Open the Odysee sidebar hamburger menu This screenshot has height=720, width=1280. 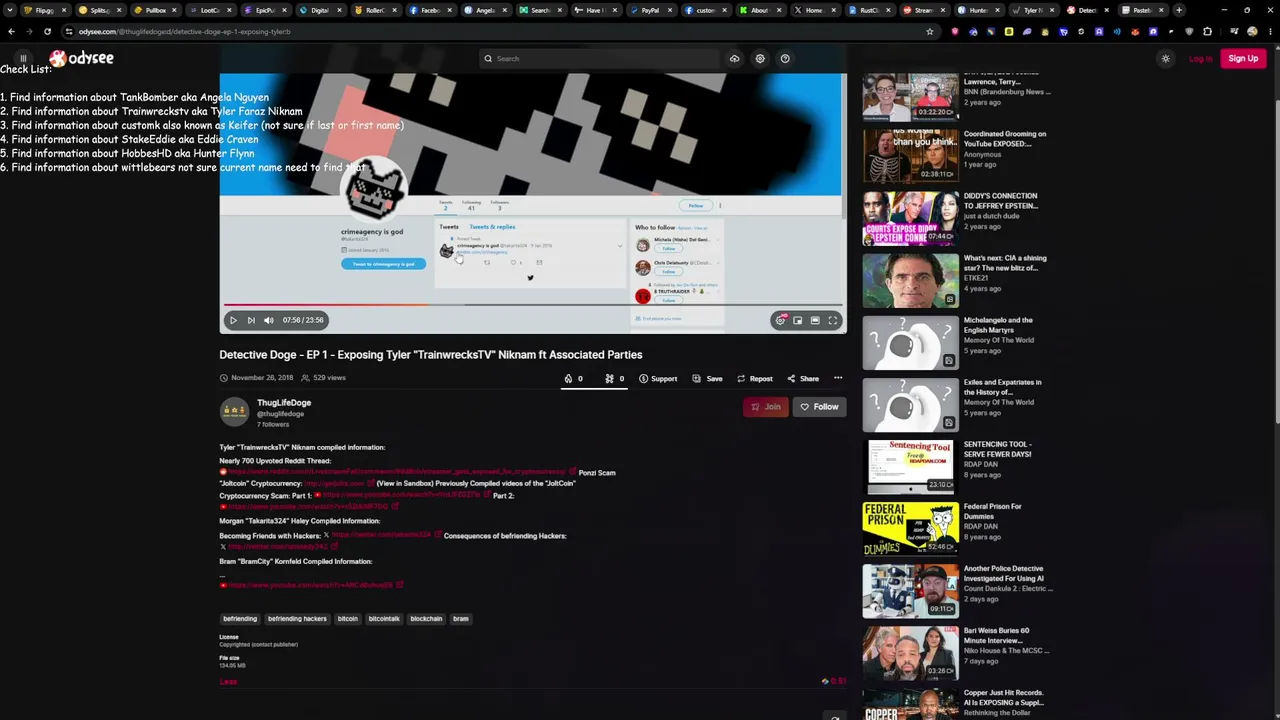point(23,58)
